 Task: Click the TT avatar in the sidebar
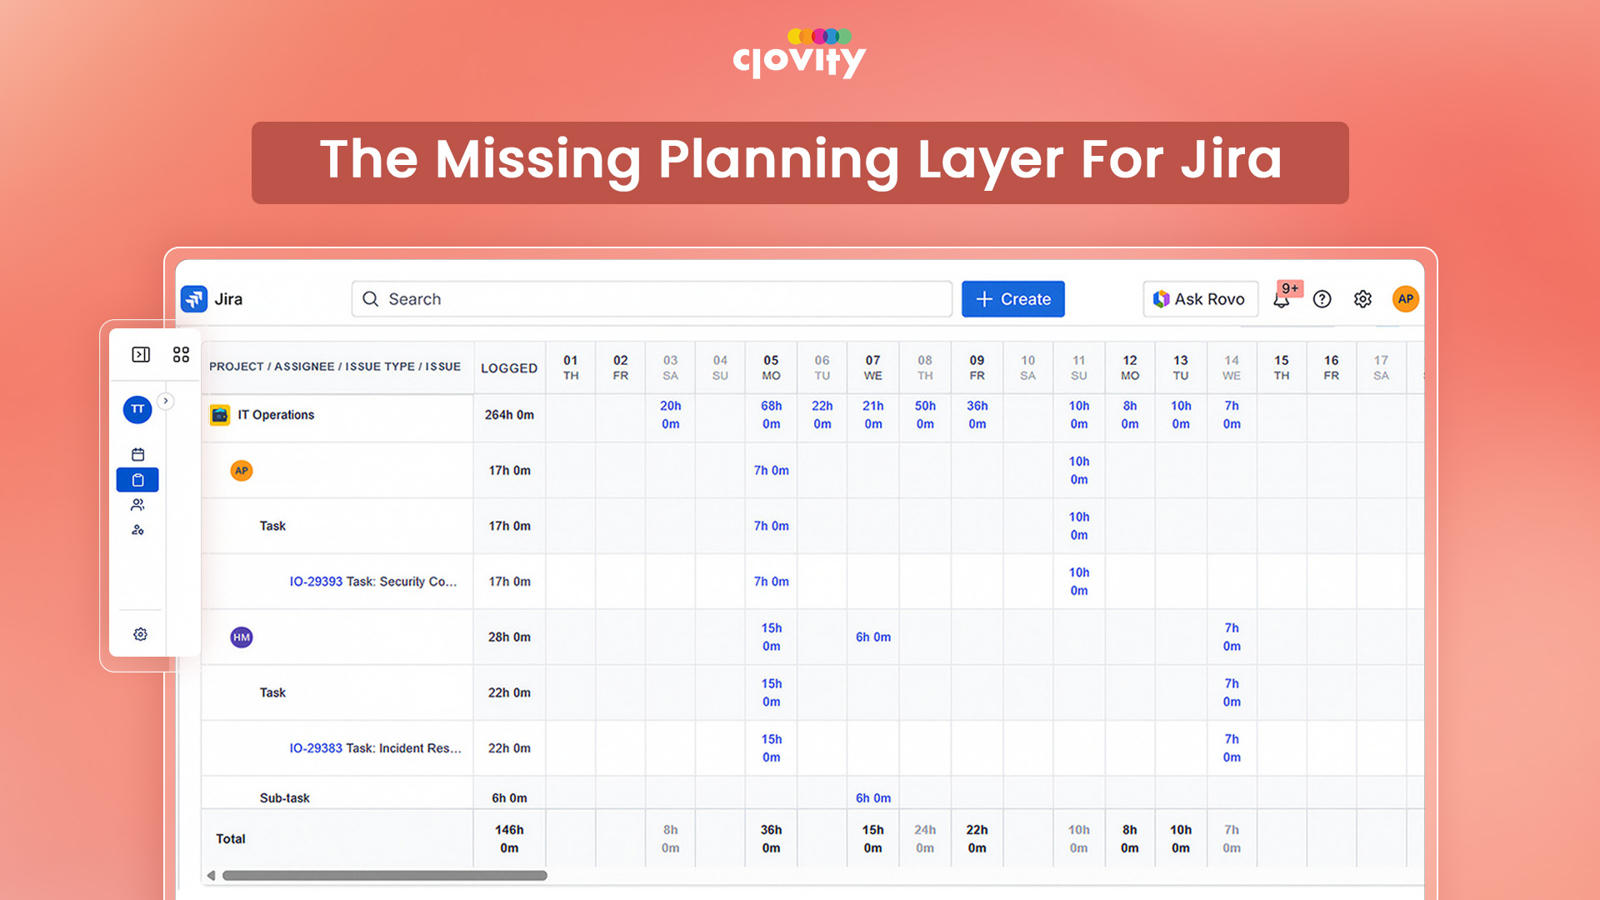pos(138,409)
